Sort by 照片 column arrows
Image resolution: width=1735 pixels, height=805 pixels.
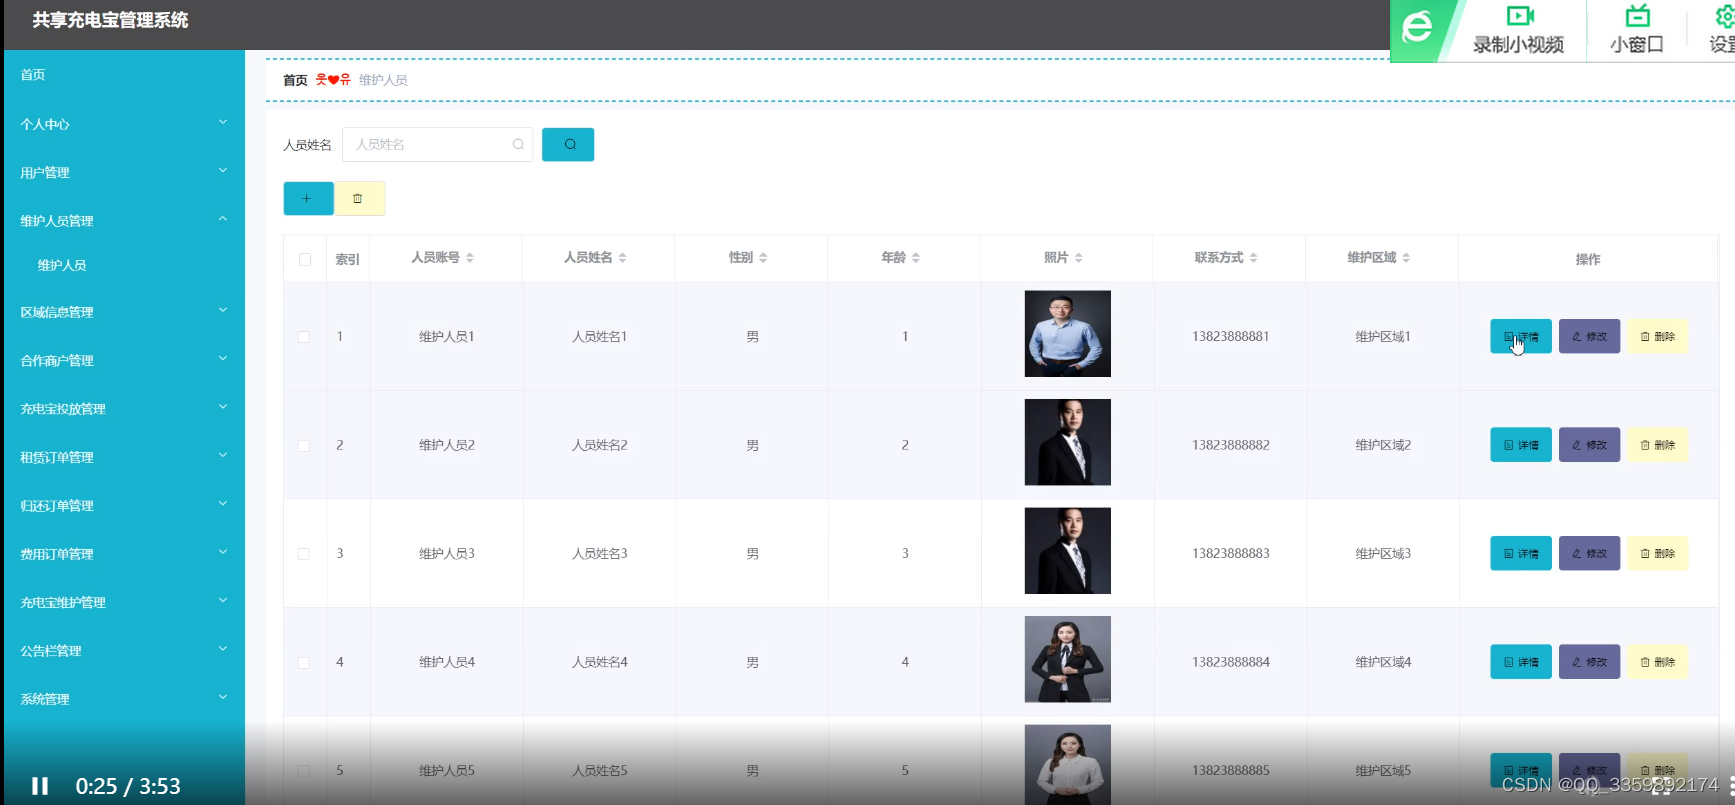click(x=1079, y=258)
